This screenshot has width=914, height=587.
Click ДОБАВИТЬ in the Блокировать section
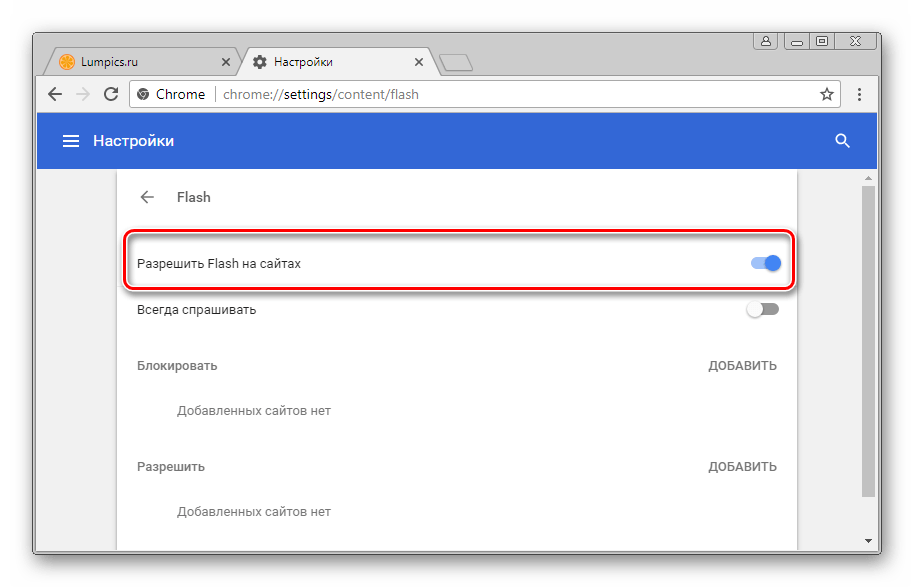(x=742, y=366)
